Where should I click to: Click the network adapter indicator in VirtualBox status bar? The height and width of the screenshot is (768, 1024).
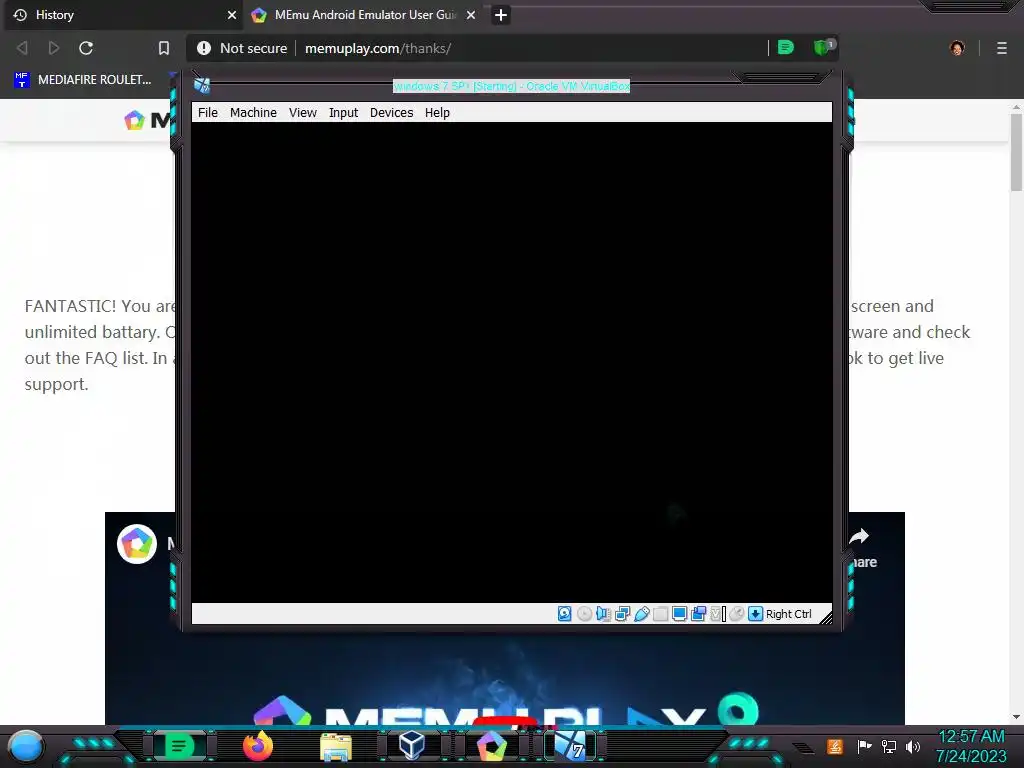point(622,614)
